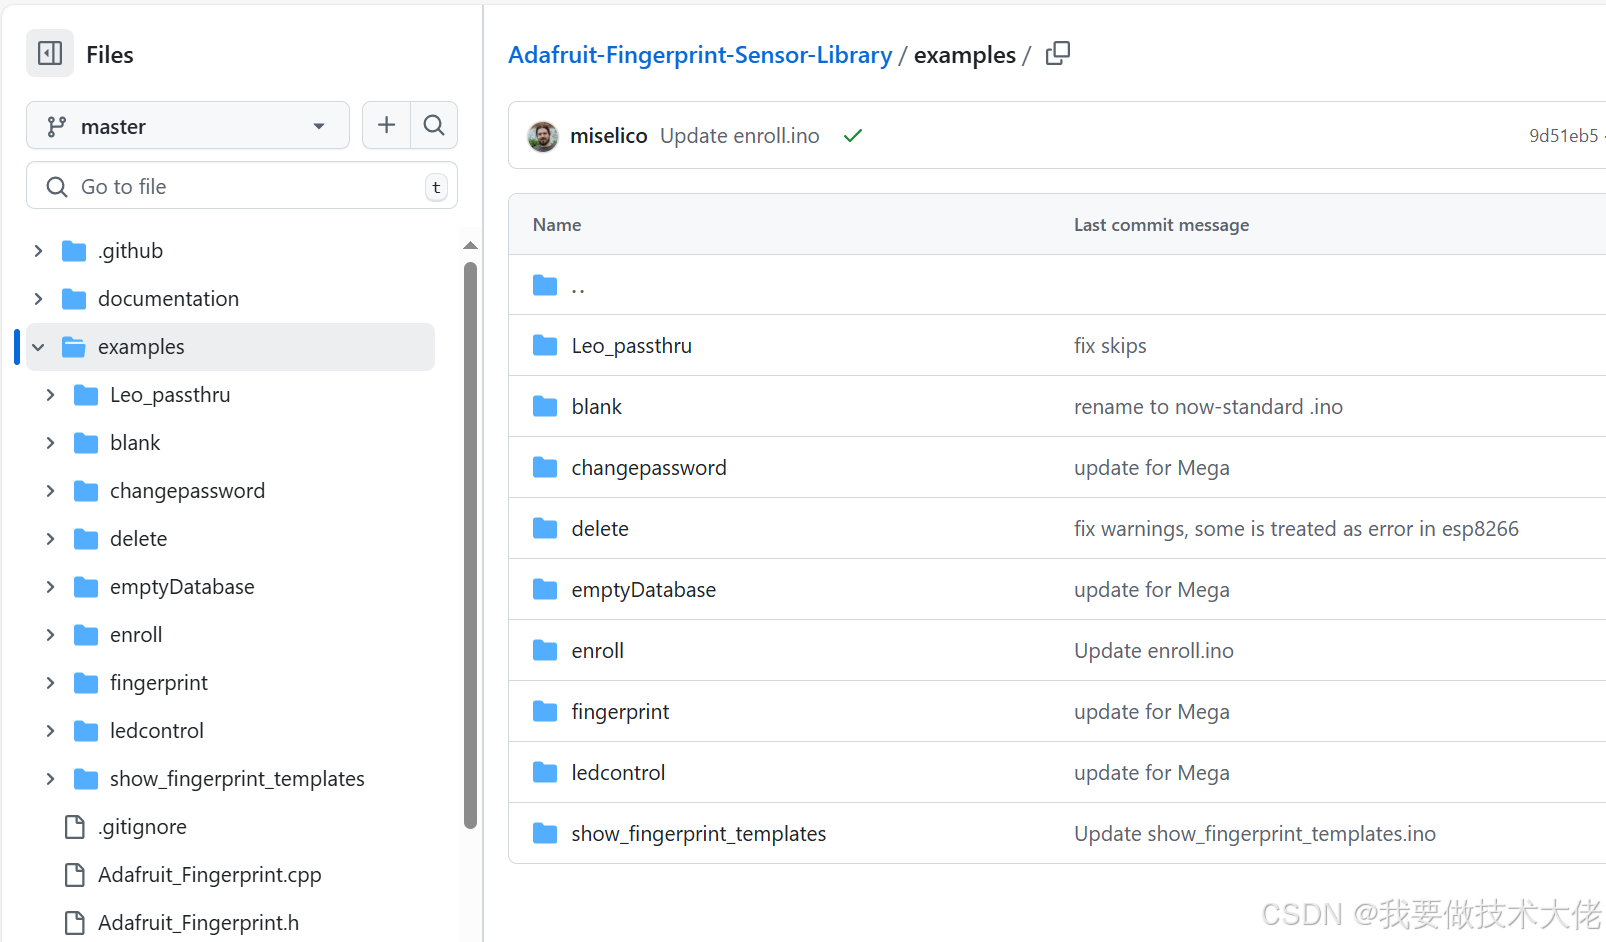Open miselico's avatar image
The width and height of the screenshot is (1606, 942).
[x=543, y=136]
